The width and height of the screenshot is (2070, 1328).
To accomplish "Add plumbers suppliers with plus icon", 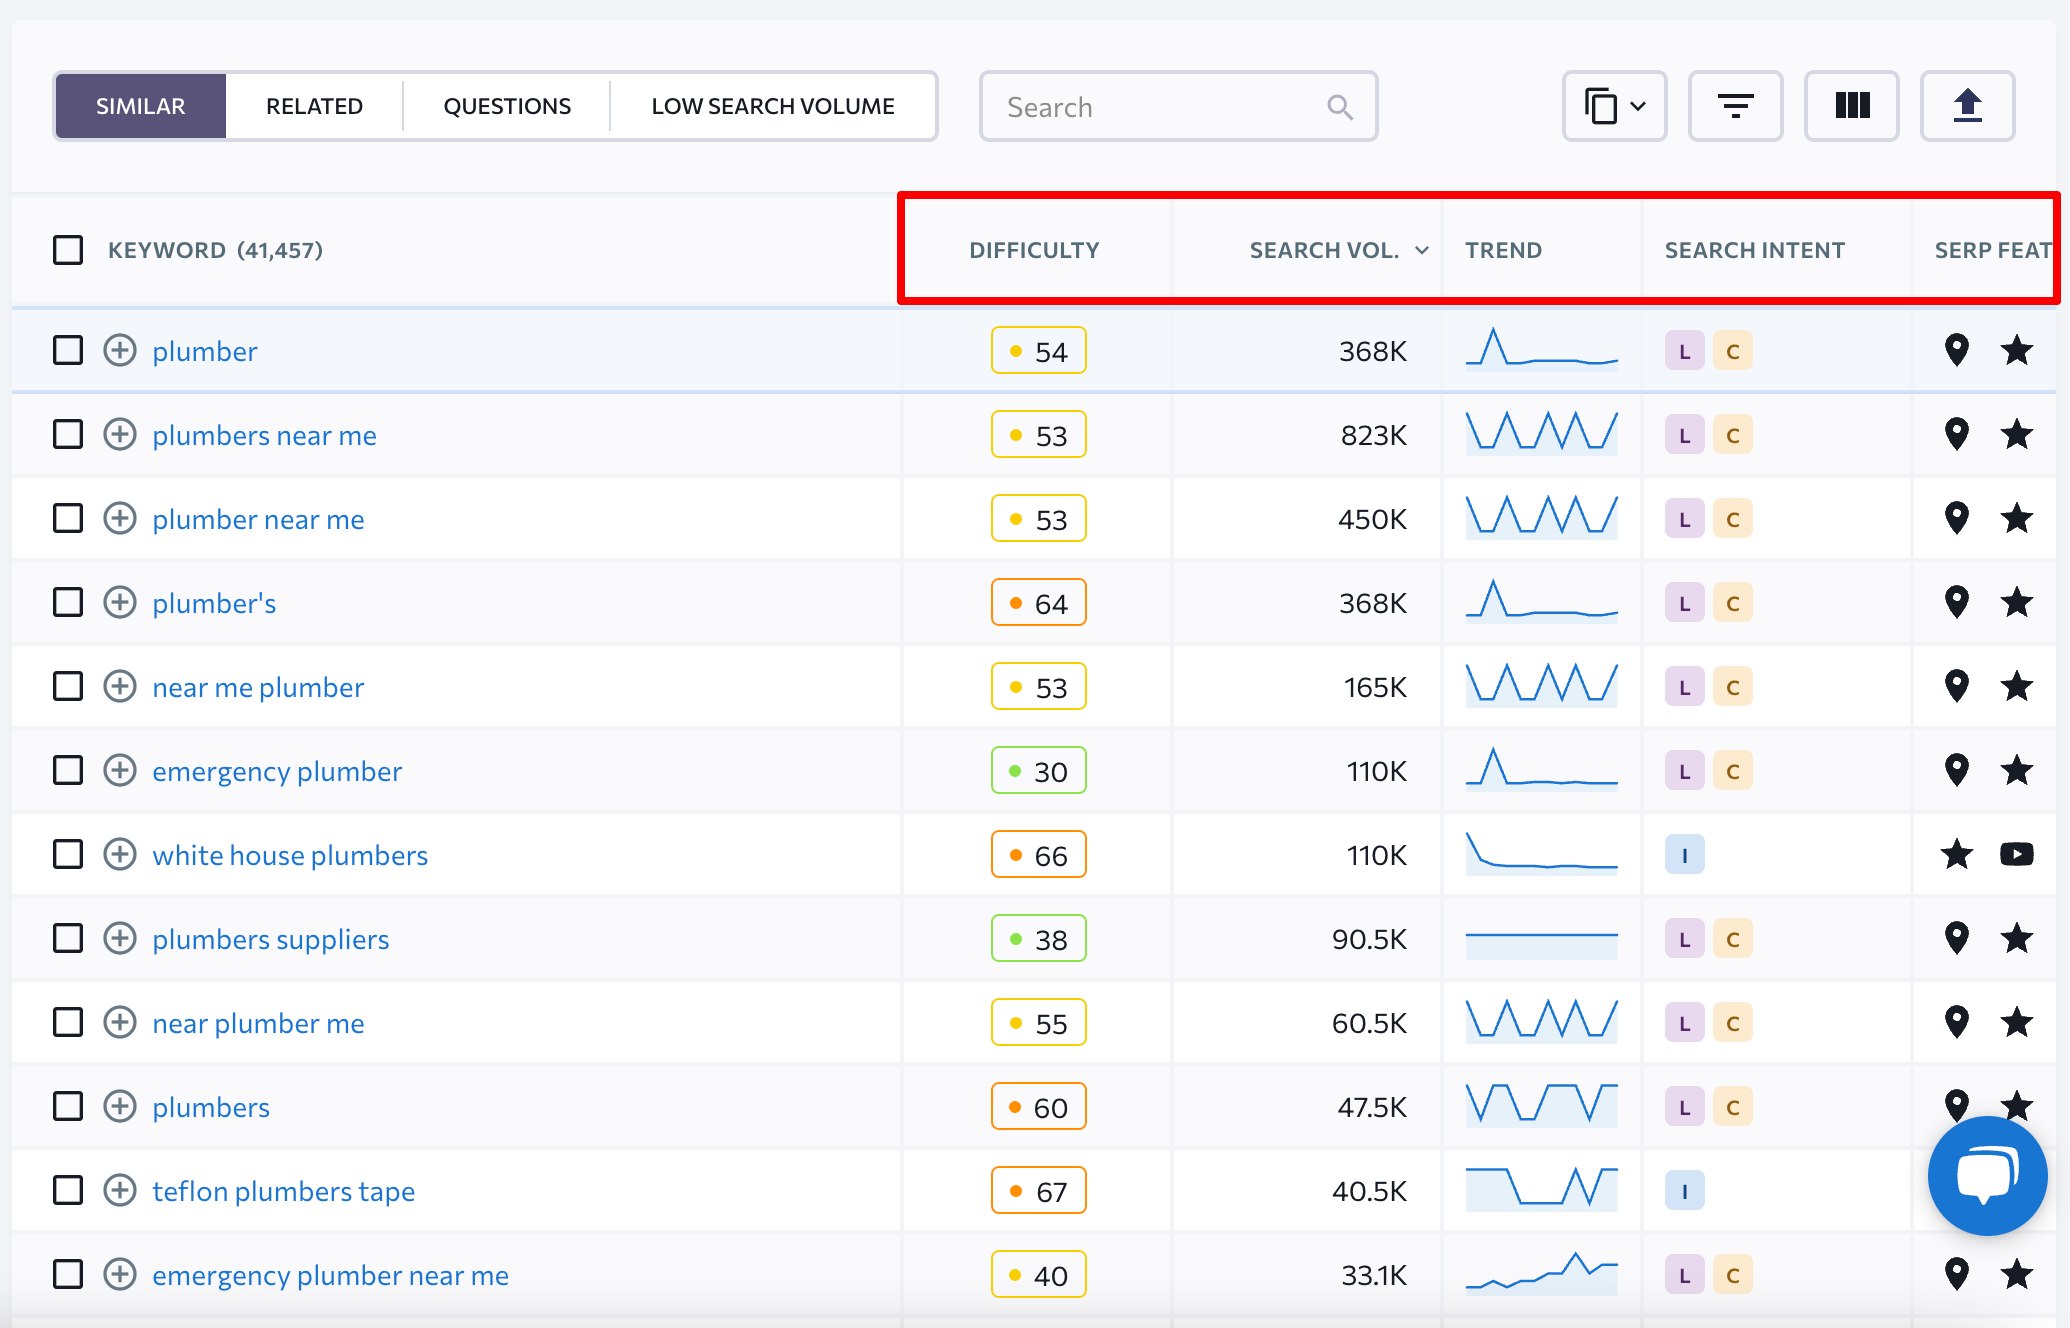I will (x=120, y=939).
